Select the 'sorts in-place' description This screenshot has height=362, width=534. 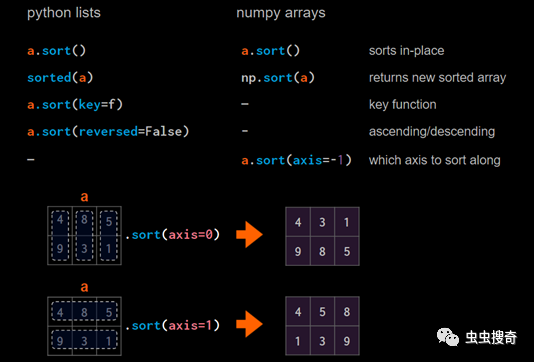click(x=406, y=51)
